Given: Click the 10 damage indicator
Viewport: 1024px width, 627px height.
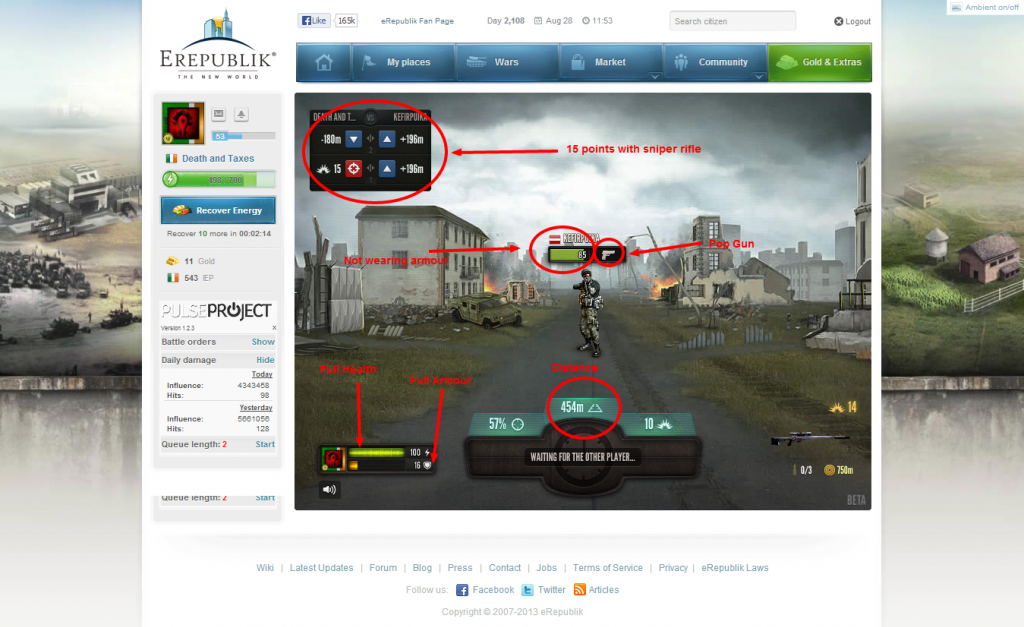Looking at the screenshot, I should pos(658,424).
